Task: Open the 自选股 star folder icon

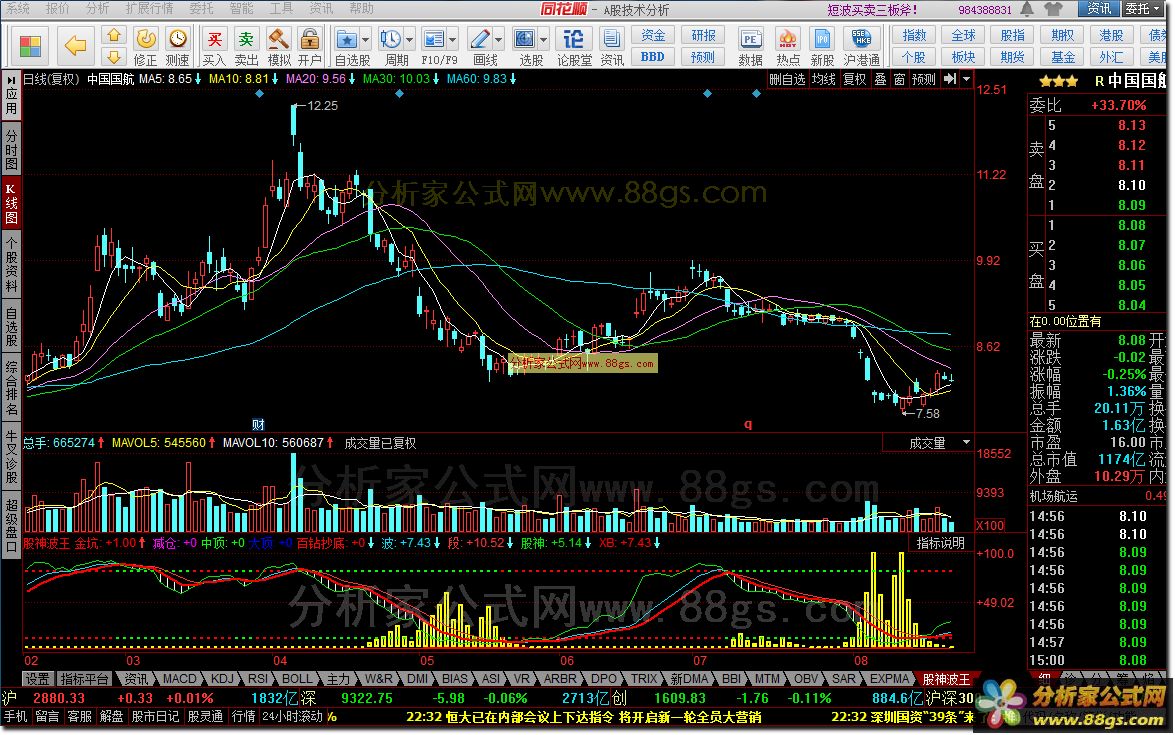Action: pyautogui.click(x=346, y=46)
